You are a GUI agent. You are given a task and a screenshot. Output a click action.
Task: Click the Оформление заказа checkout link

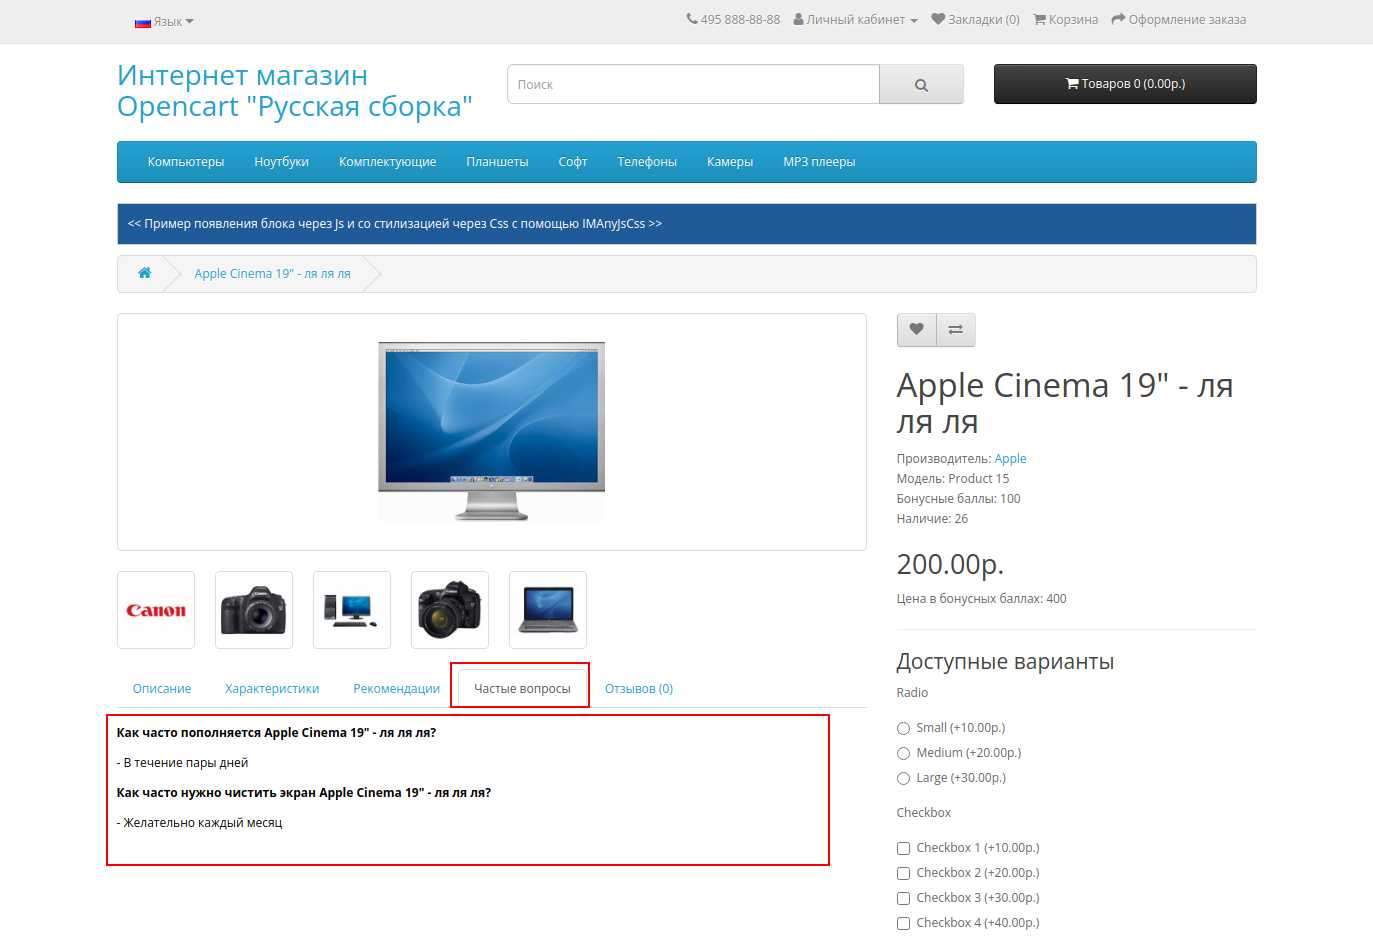pos(1178,19)
